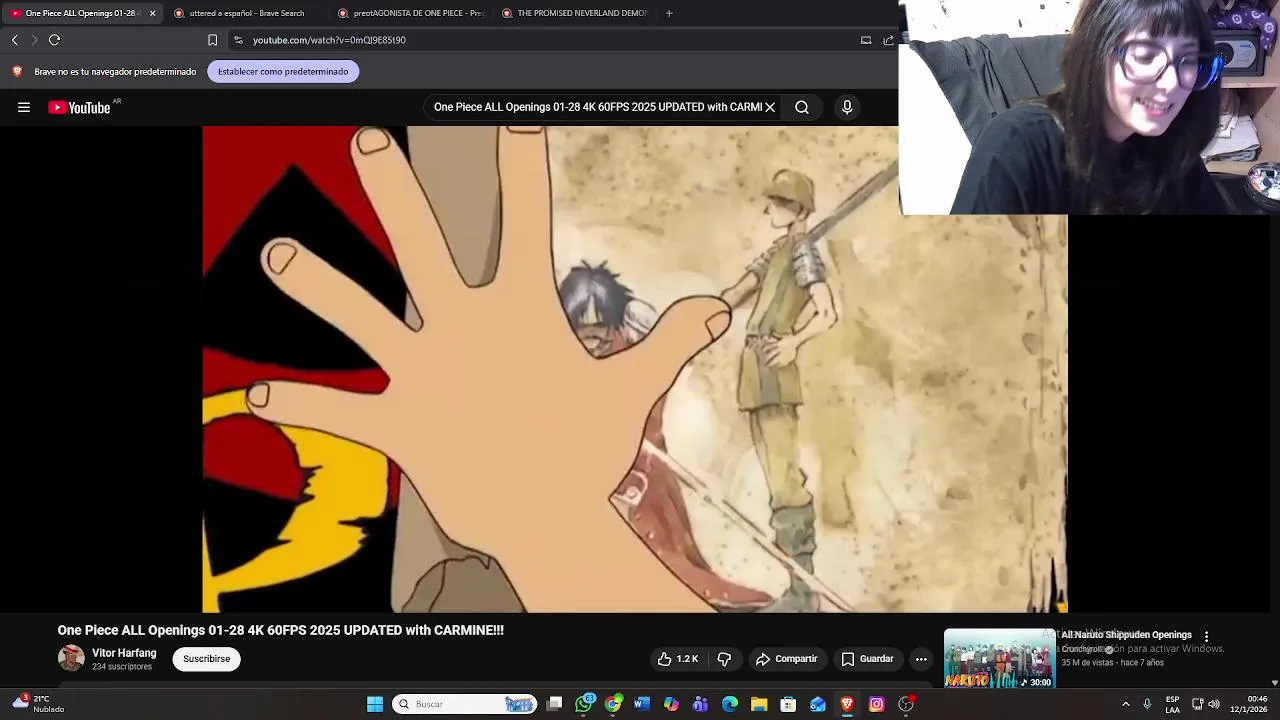Share the video via Compartir

pos(787,659)
